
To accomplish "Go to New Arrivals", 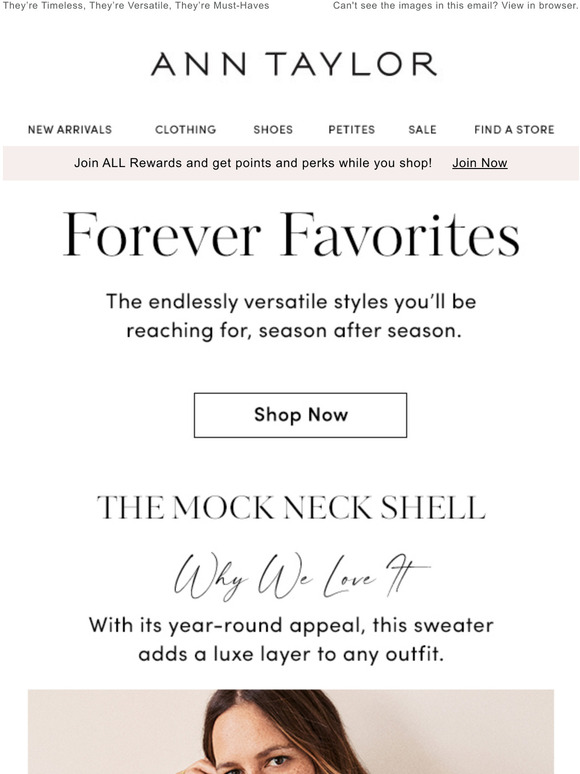I will [x=70, y=130].
